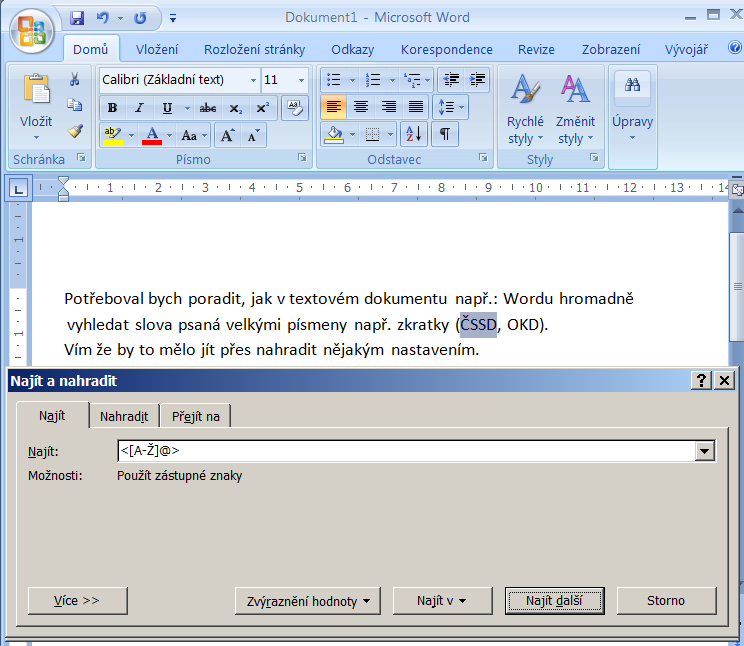Toggle bulleted list
The height and width of the screenshot is (646, 744).
click(334, 79)
